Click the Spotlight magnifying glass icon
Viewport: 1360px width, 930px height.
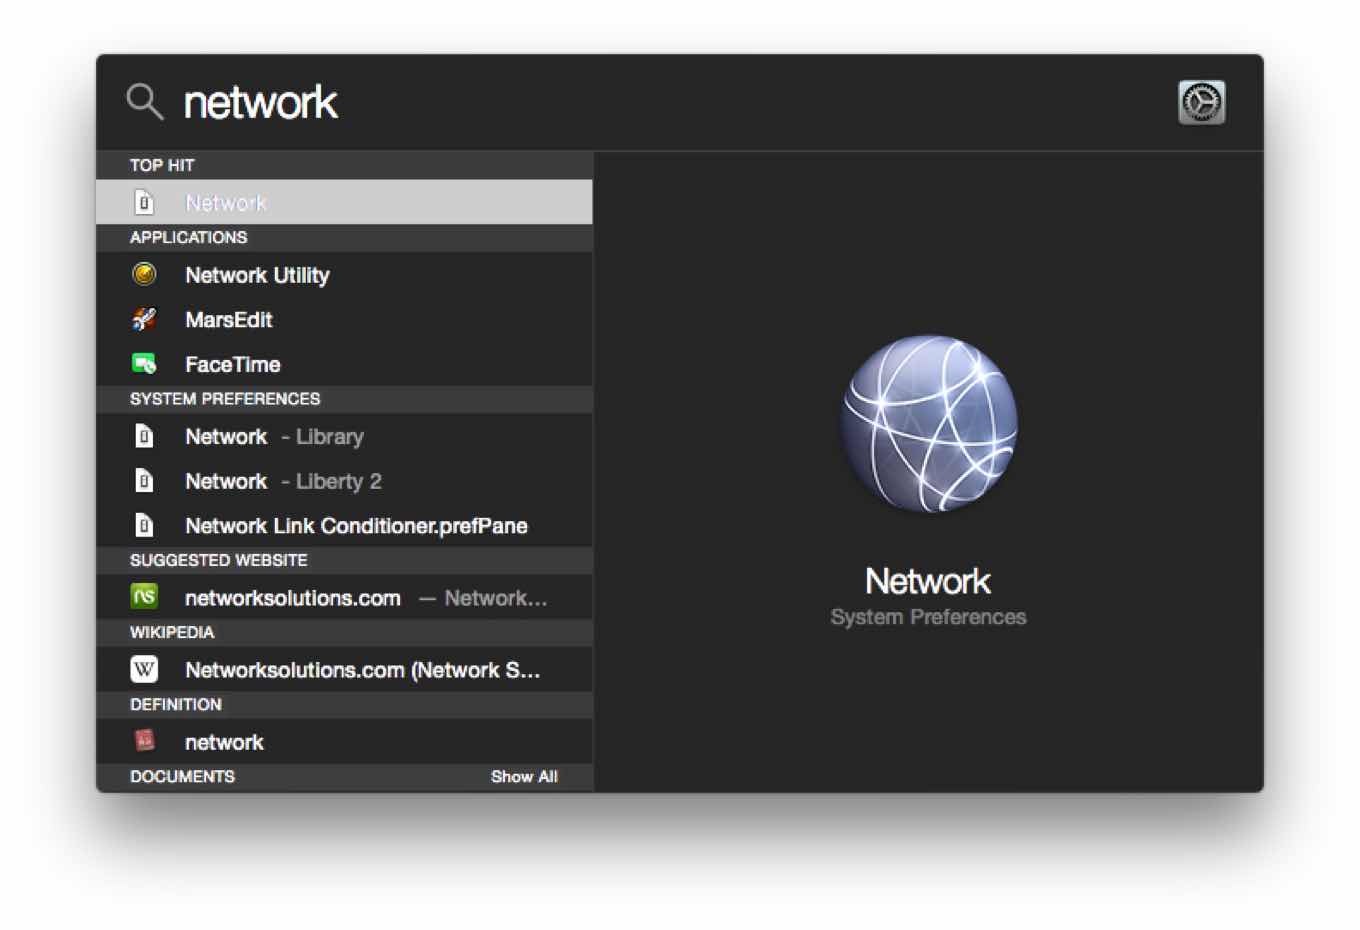pyautogui.click(x=145, y=102)
